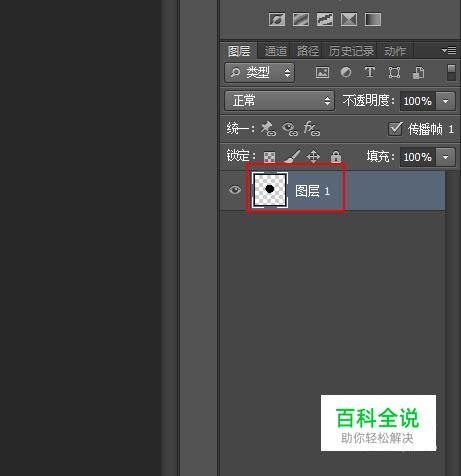Lock transparent pixels checkerboard icon
Screen dimensions: 461x476
(x=269, y=157)
